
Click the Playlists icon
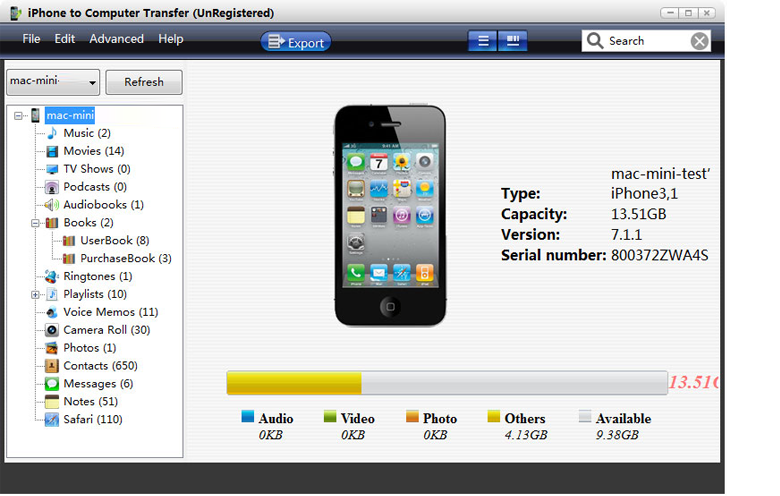pos(52,295)
